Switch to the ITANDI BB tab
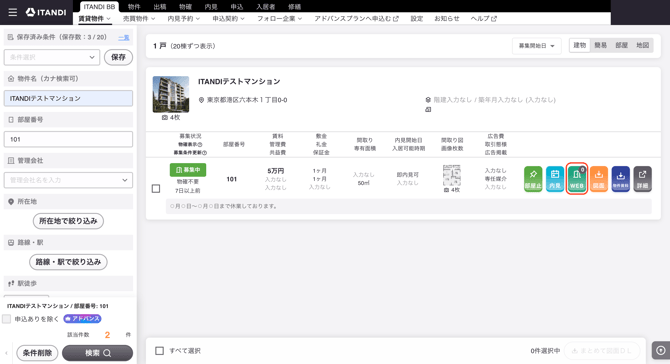Image resolution: width=670 pixels, height=364 pixels. tap(99, 7)
